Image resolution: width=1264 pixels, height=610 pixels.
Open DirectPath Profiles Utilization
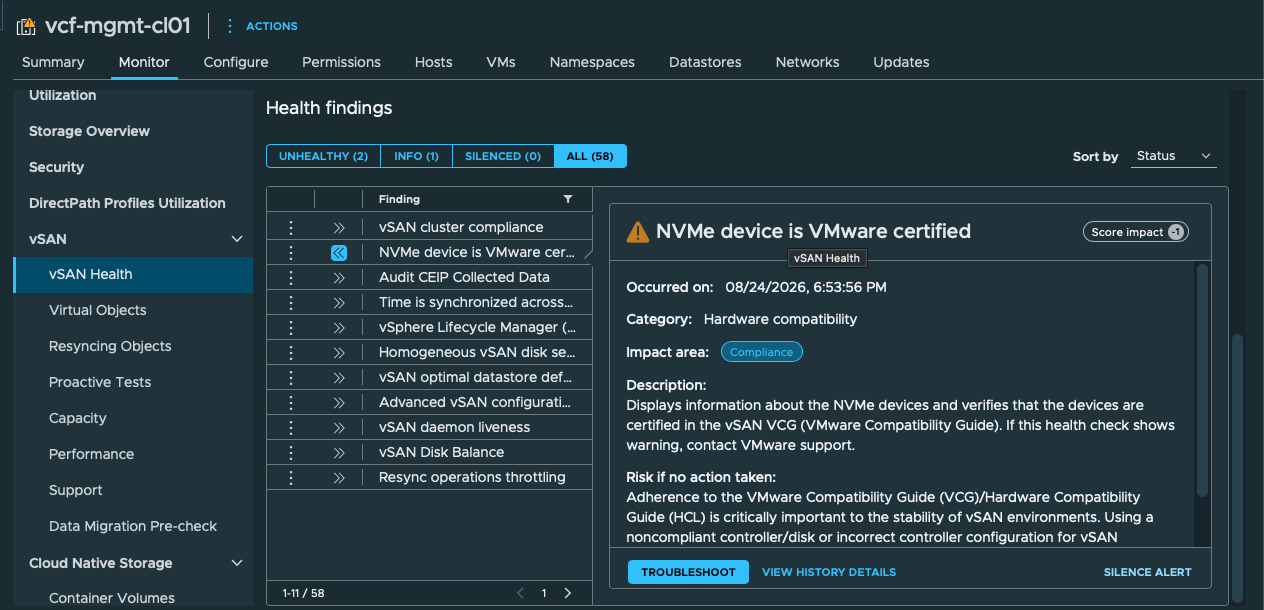tap(127, 203)
